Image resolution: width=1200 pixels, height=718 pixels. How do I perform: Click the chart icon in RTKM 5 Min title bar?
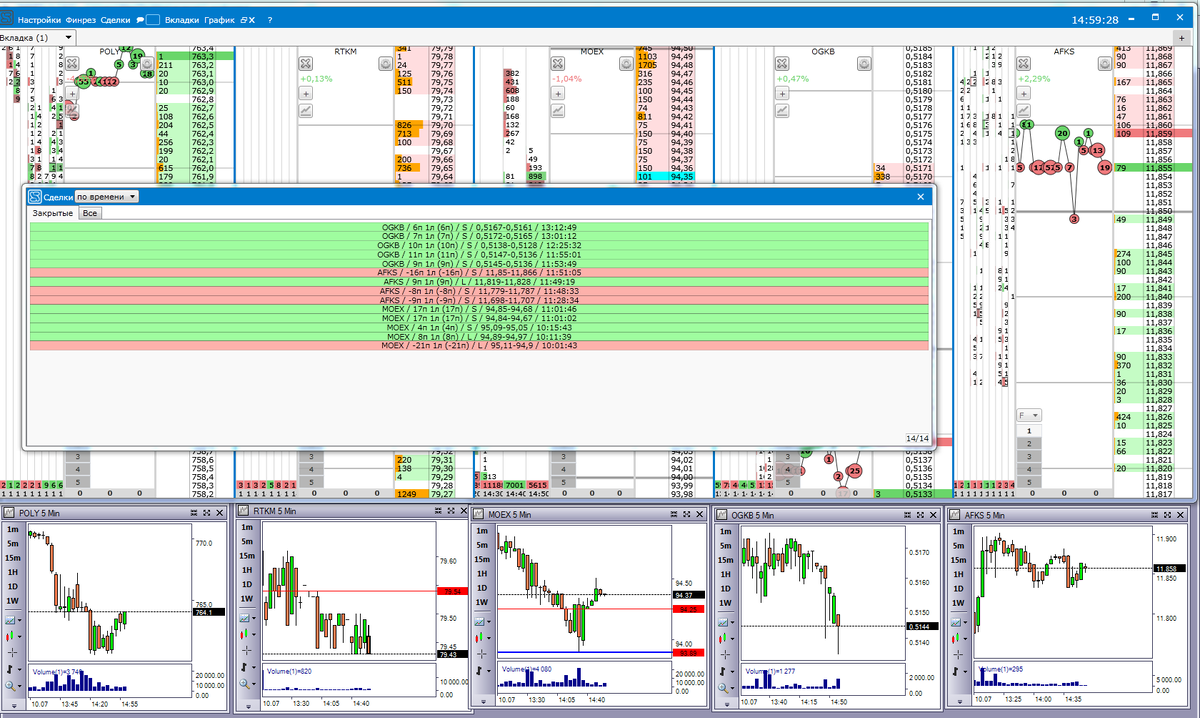245,511
